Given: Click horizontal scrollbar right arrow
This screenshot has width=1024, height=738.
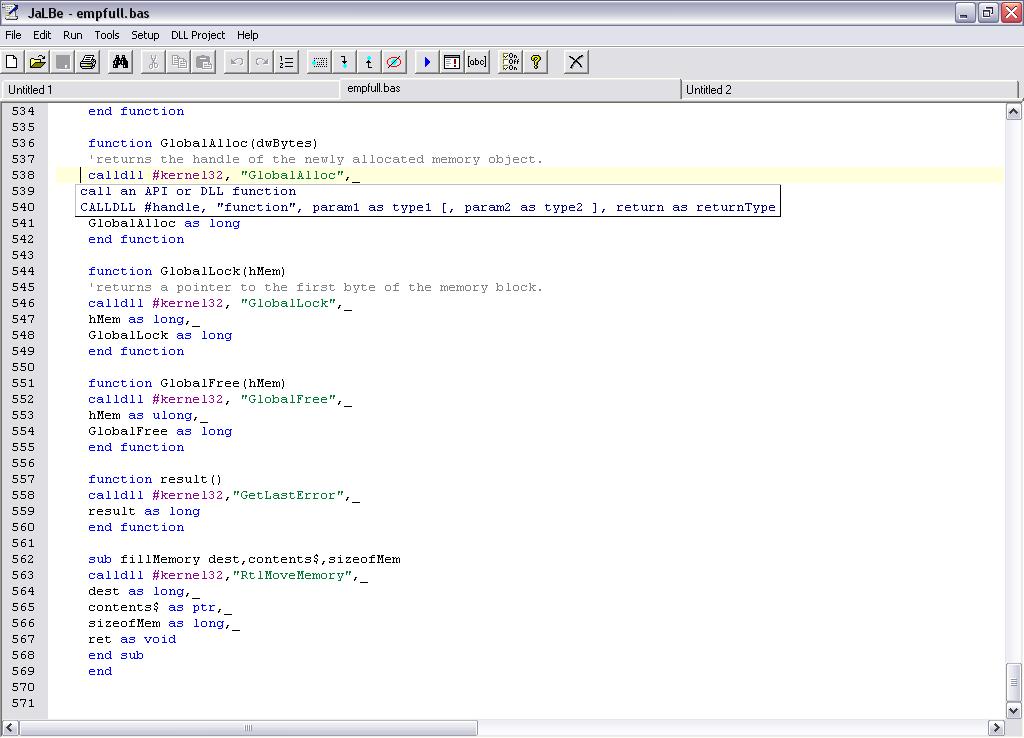Looking at the screenshot, I should point(996,728).
